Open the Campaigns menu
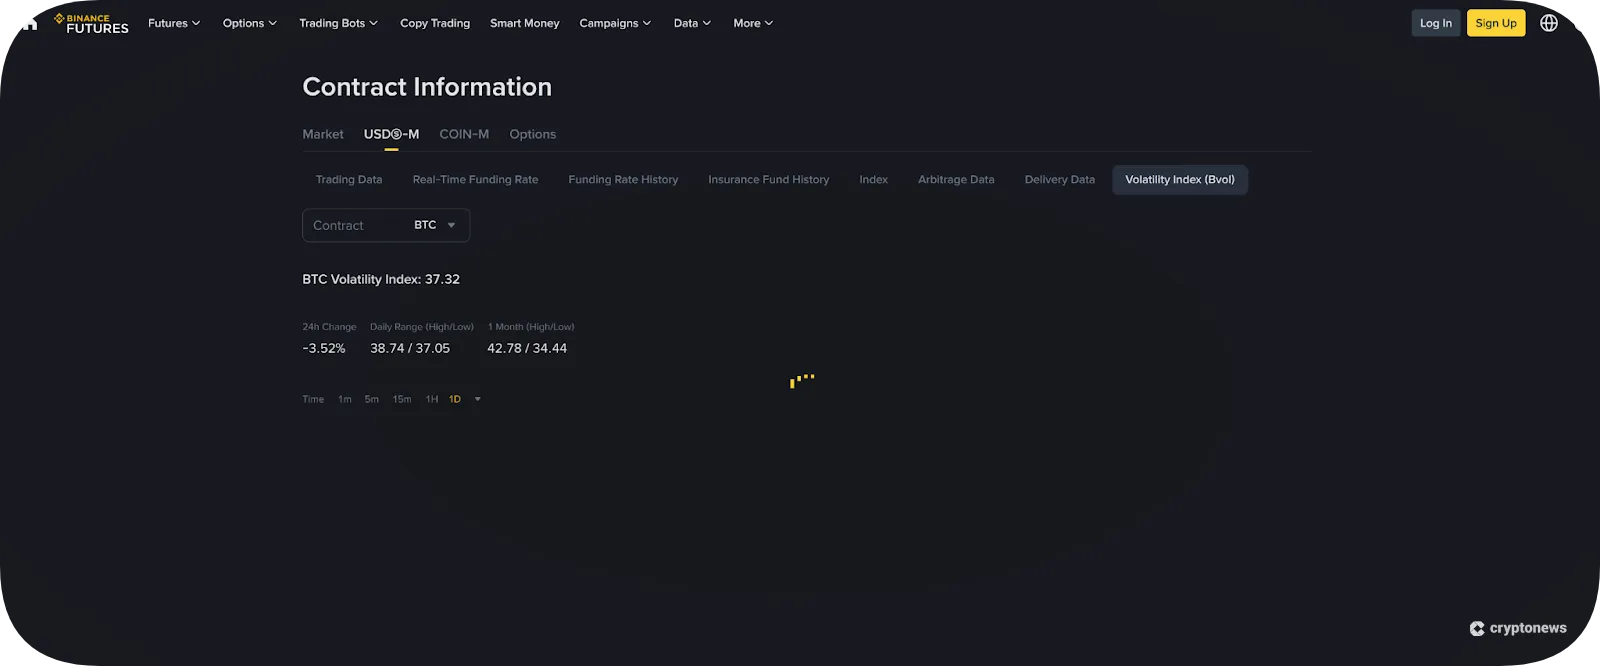The width and height of the screenshot is (1600, 666). (615, 23)
